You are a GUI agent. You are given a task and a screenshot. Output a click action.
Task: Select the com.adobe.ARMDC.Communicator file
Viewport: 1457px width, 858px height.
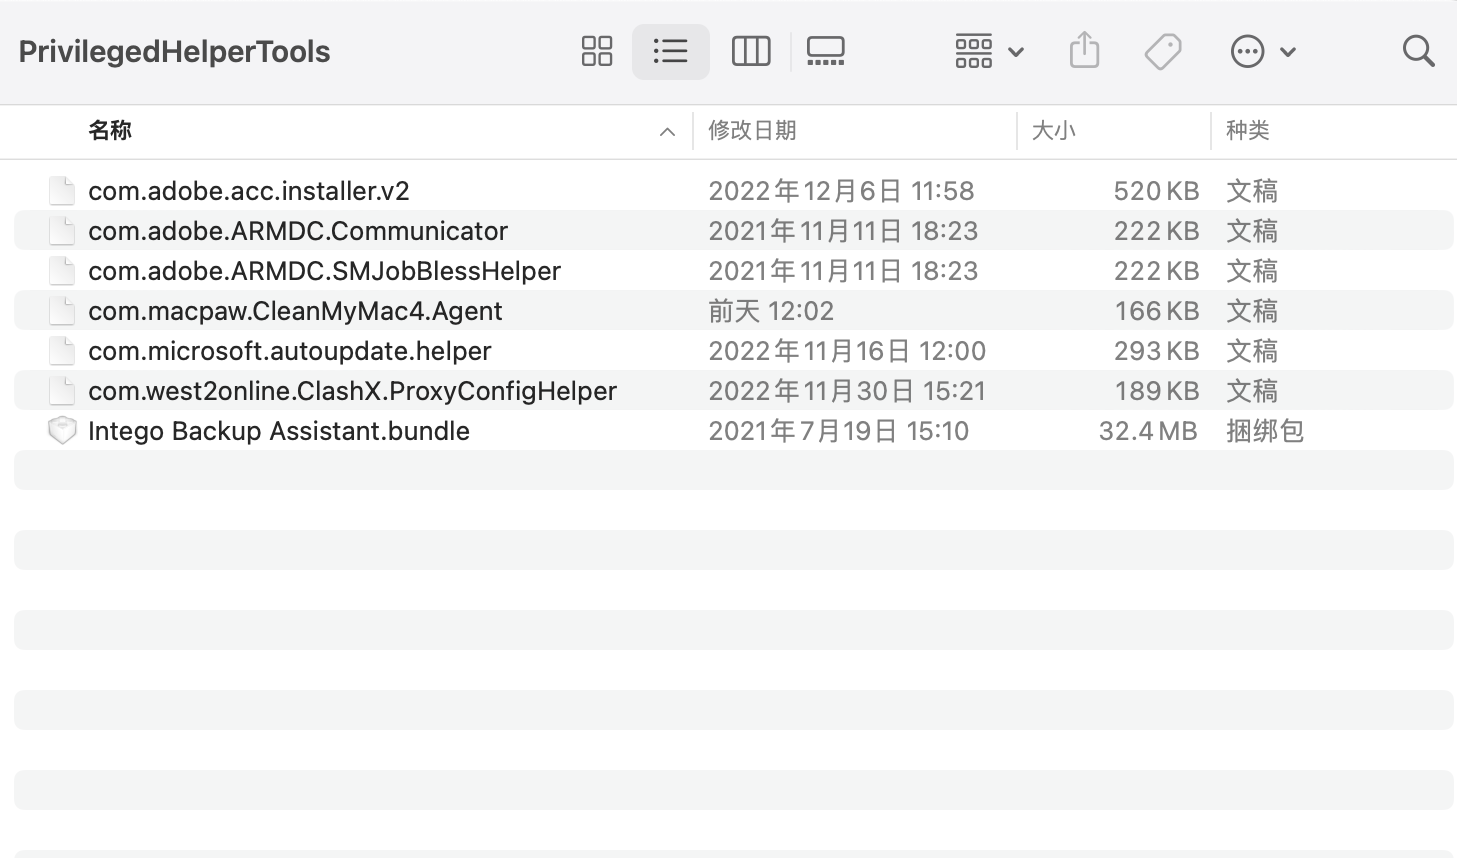click(x=297, y=231)
